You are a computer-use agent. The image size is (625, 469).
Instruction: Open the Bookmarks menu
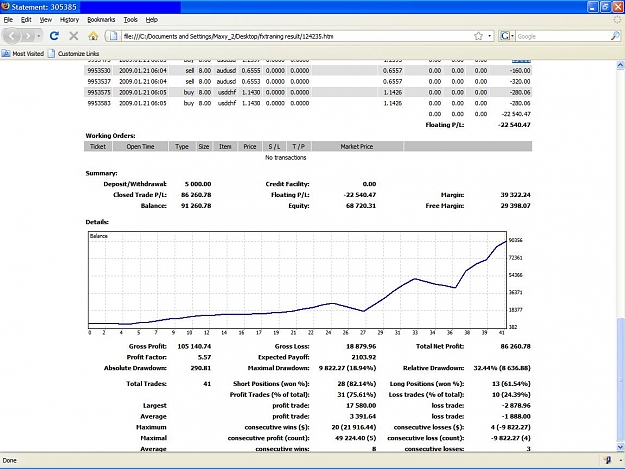101,20
